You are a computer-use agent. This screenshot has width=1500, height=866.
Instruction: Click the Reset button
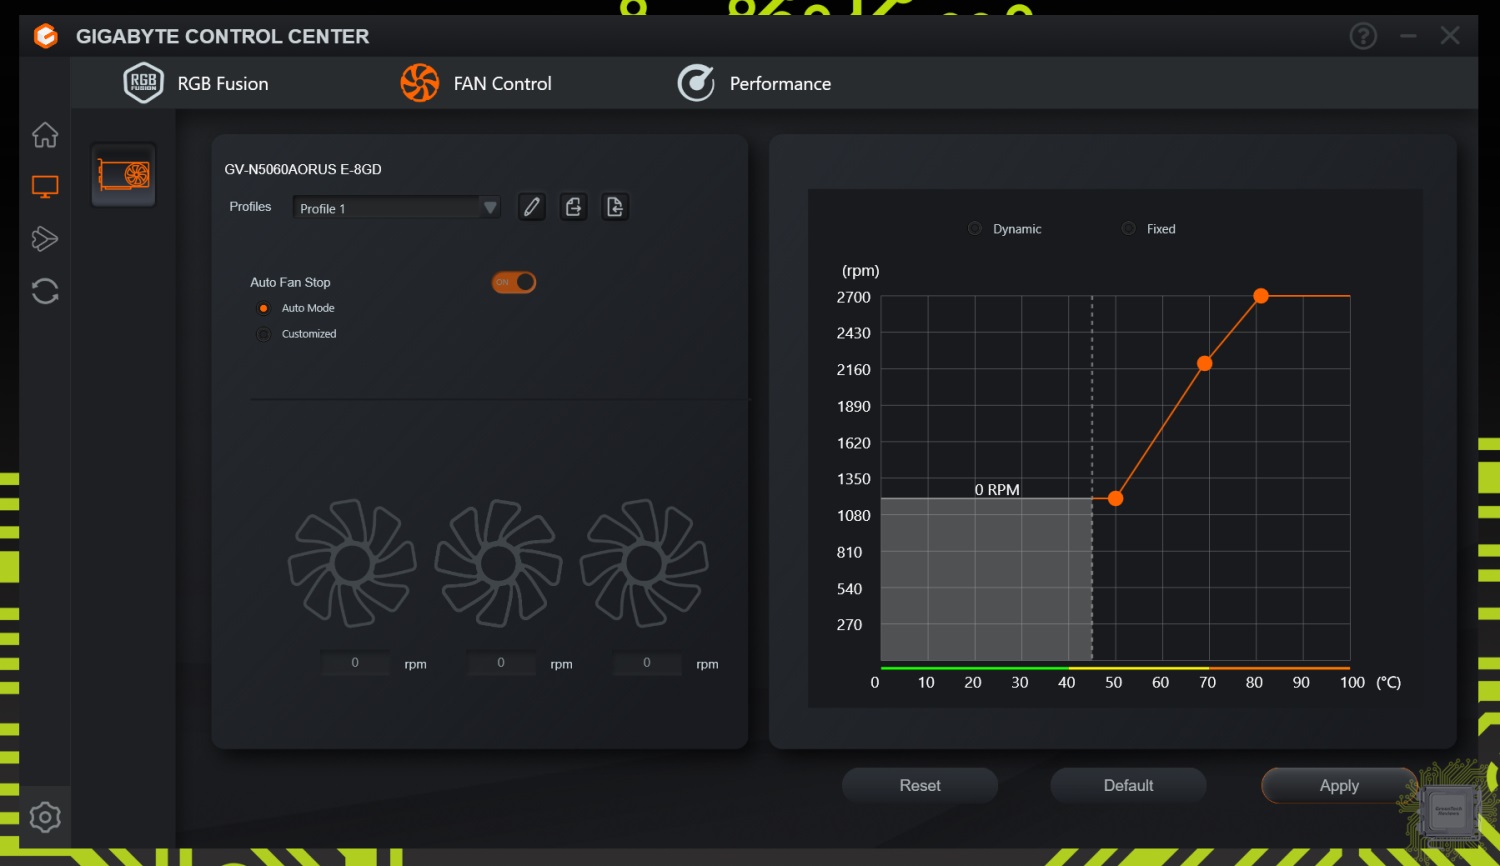coord(920,786)
